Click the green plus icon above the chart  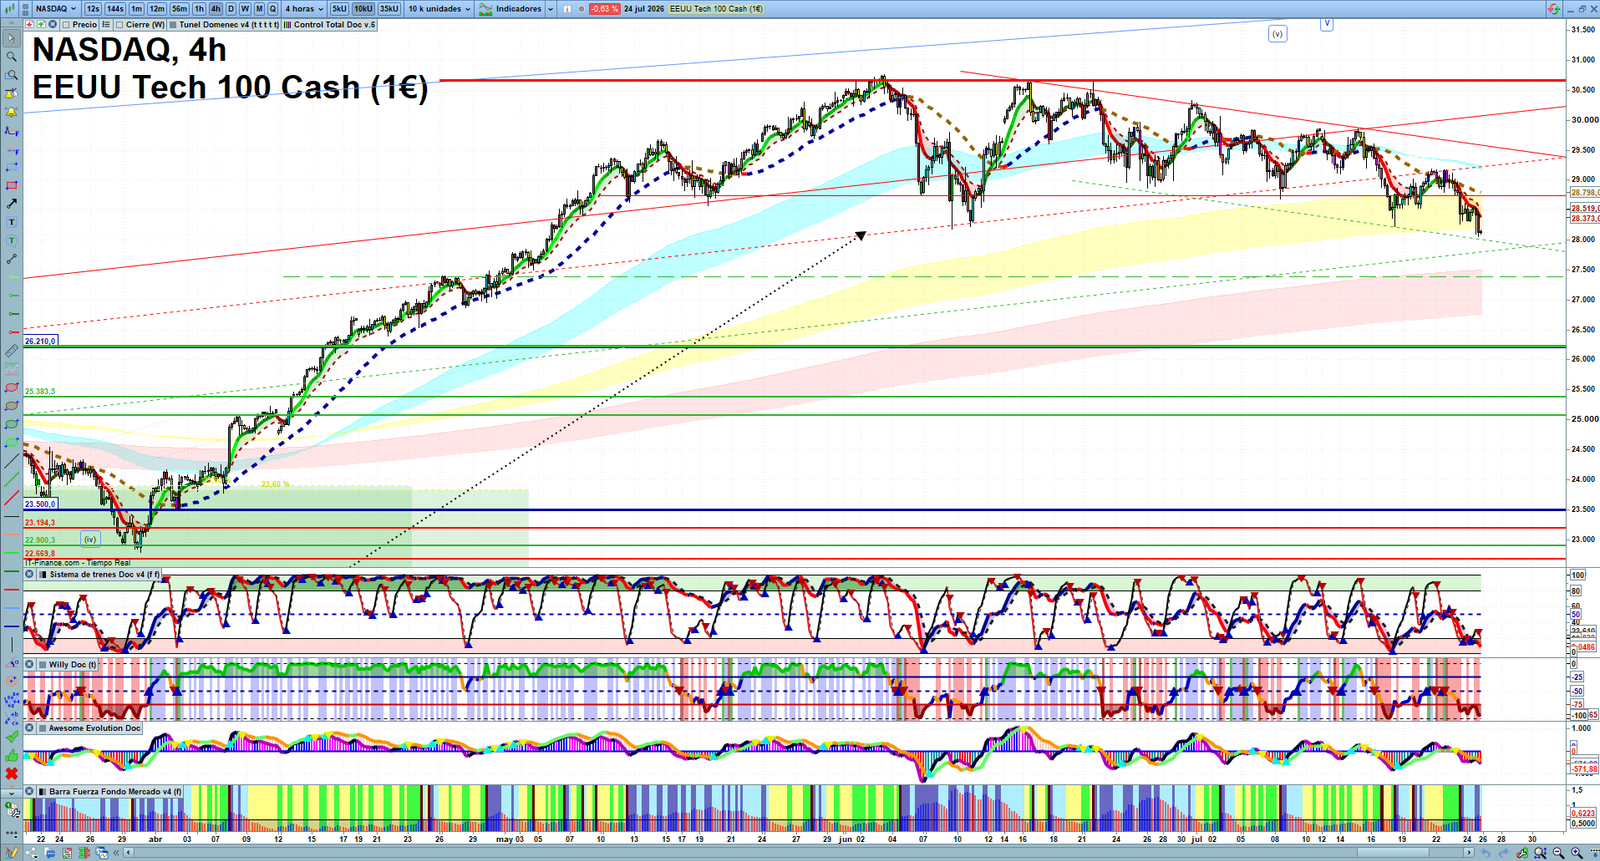coord(41,24)
